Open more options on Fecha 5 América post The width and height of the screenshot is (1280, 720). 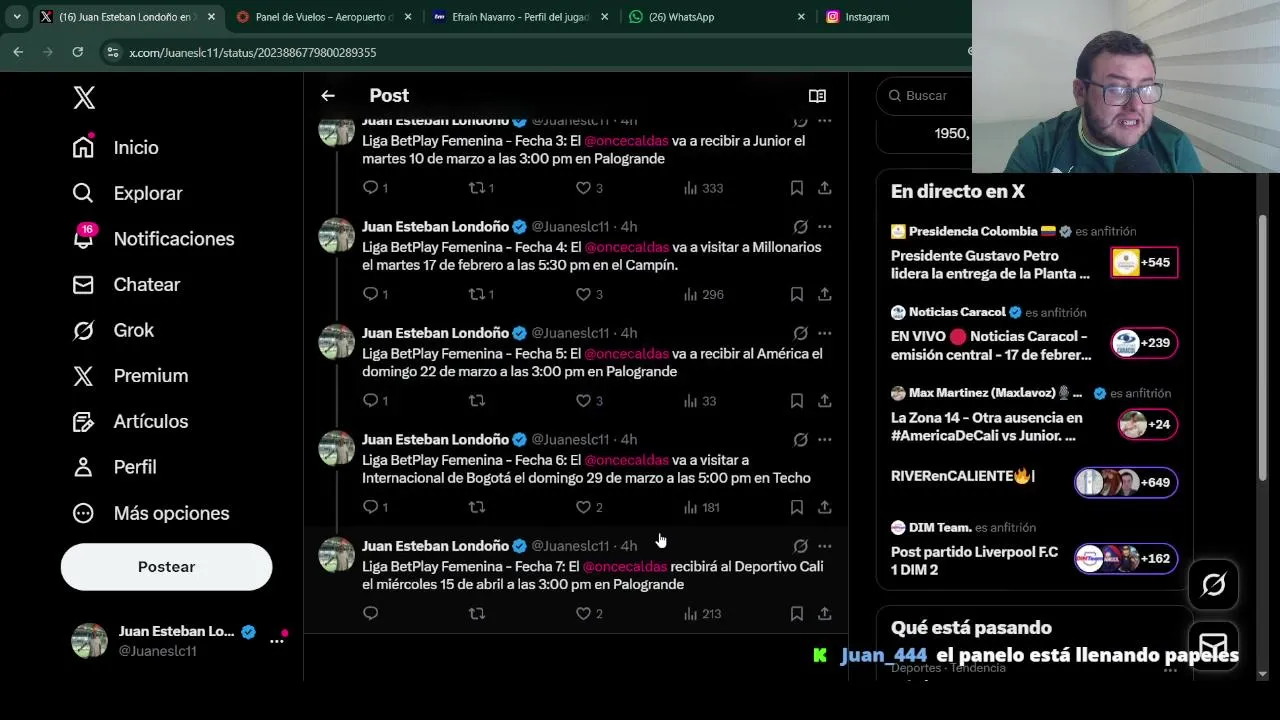825,333
